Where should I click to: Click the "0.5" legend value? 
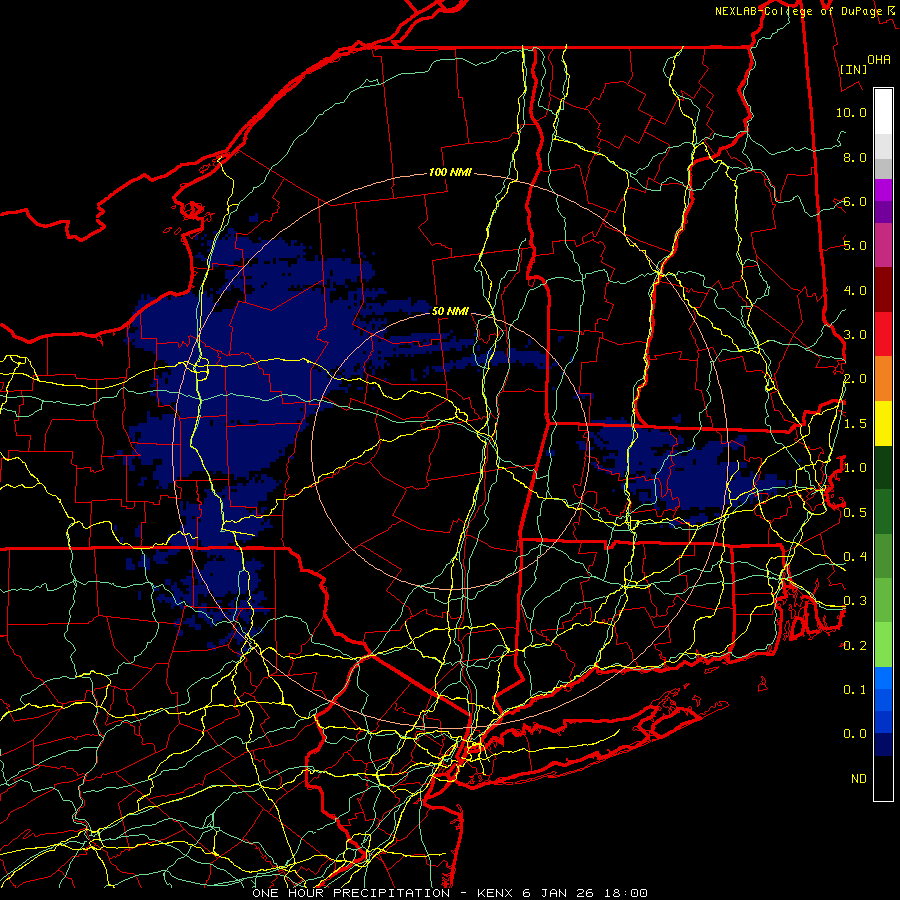click(855, 512)
